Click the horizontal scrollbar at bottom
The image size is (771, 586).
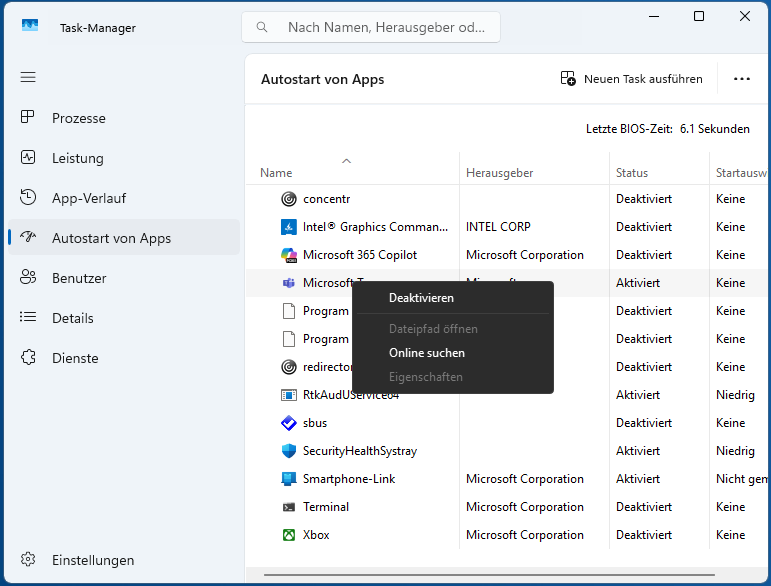point(489,574)
